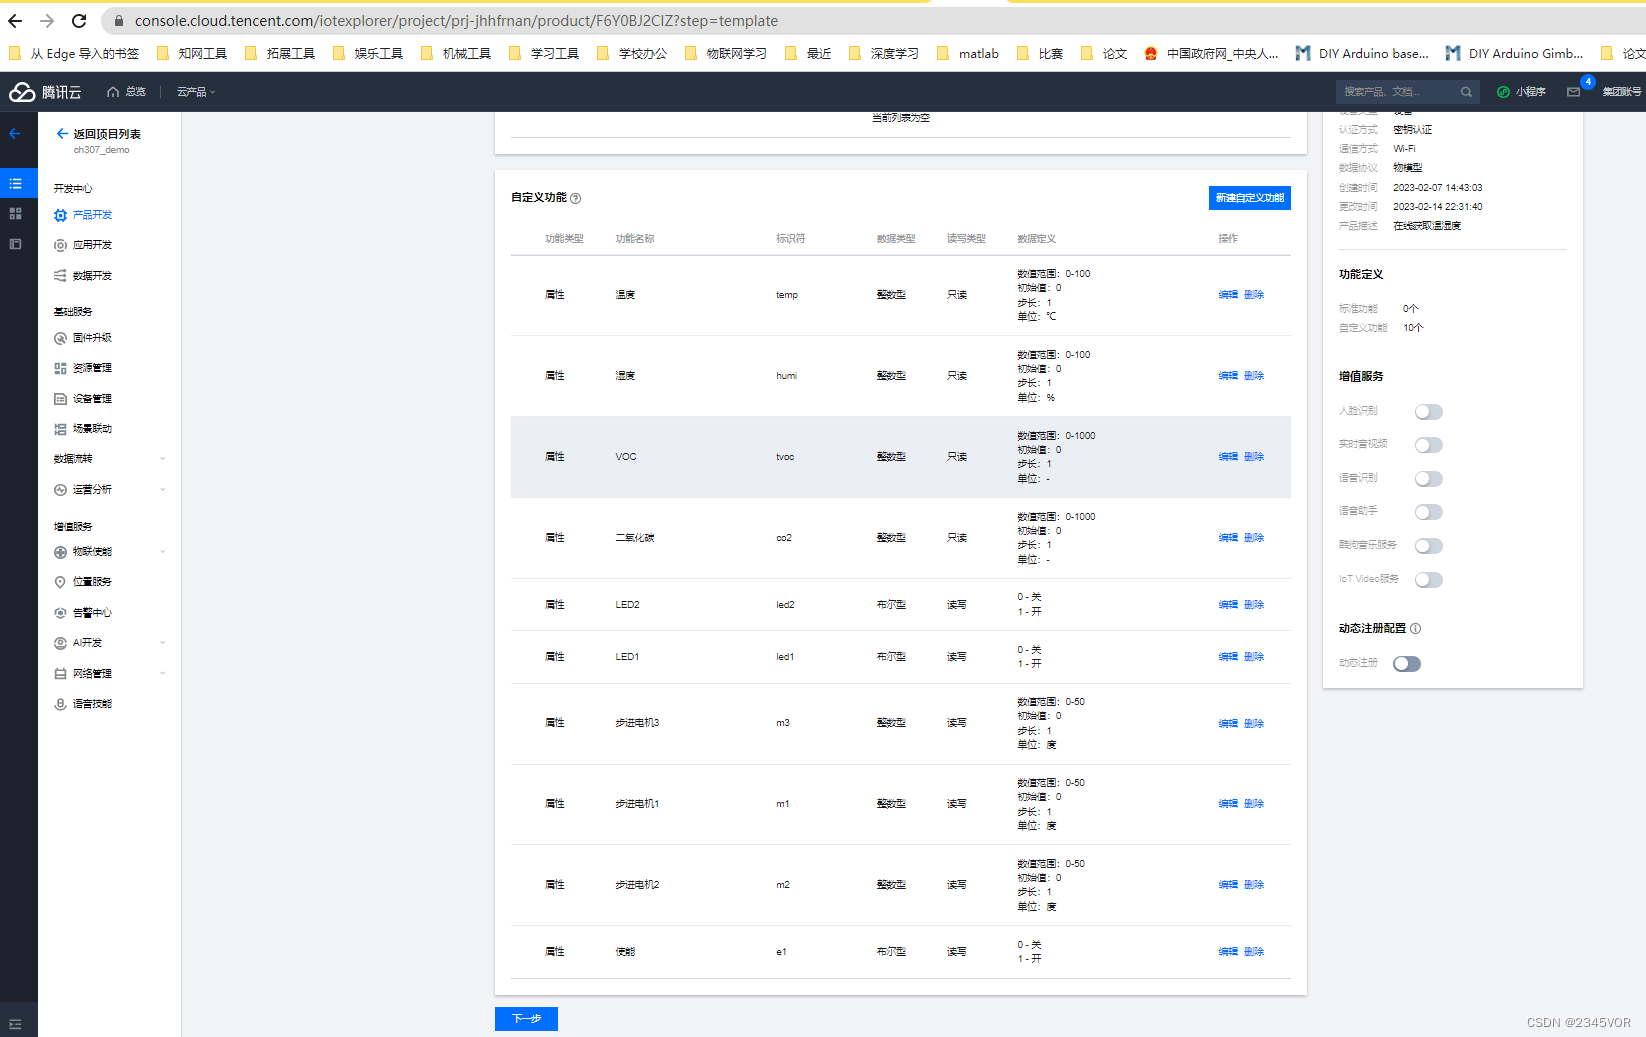Expand the AI开发 menu chevron
This screenshot has width=1646, height=1037.
pos(162,643)
